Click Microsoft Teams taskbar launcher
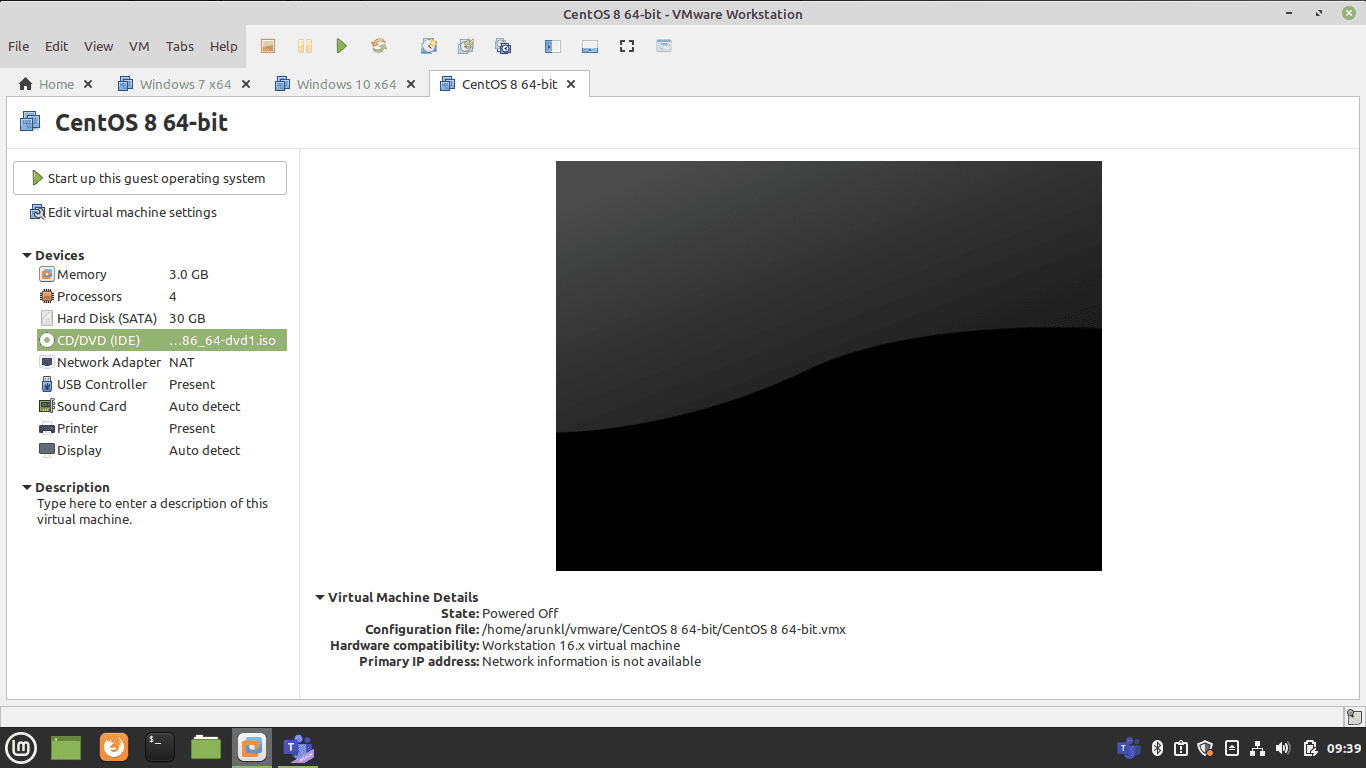The height and width of the screenshot is (768, 1366). click(x=298, y=746)
